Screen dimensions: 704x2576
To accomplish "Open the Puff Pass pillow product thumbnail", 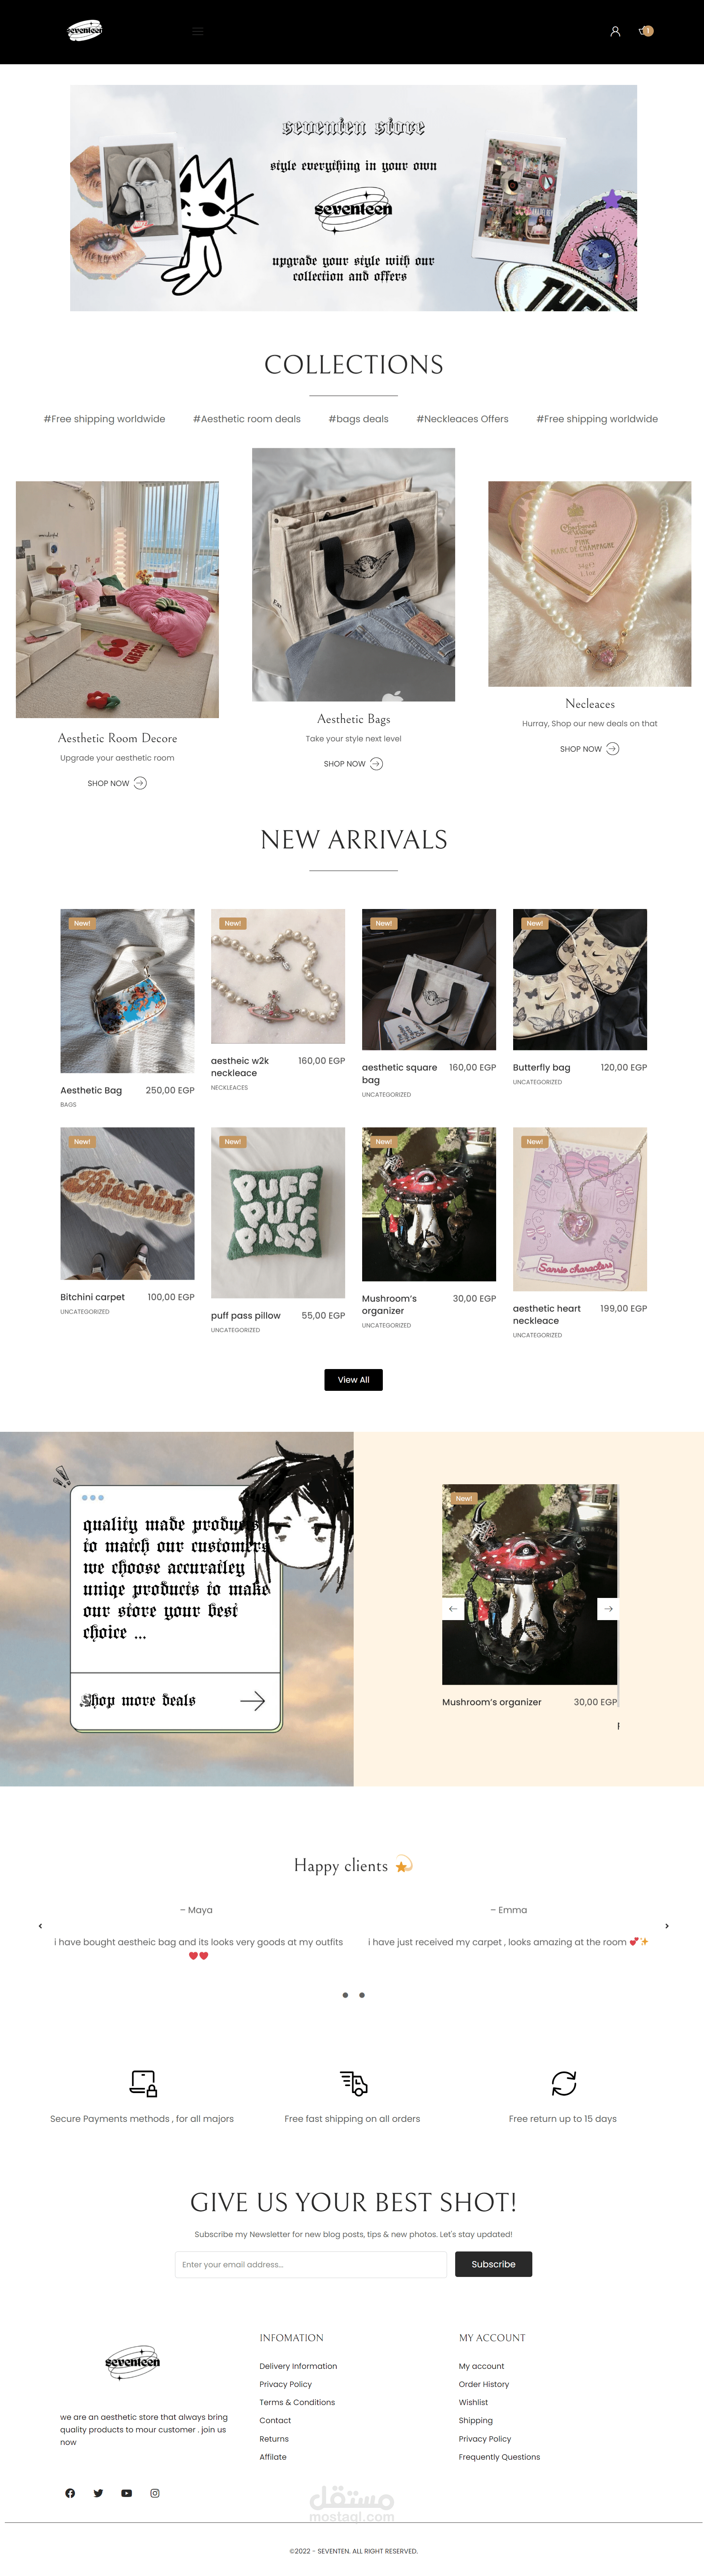I will 278,1213.
